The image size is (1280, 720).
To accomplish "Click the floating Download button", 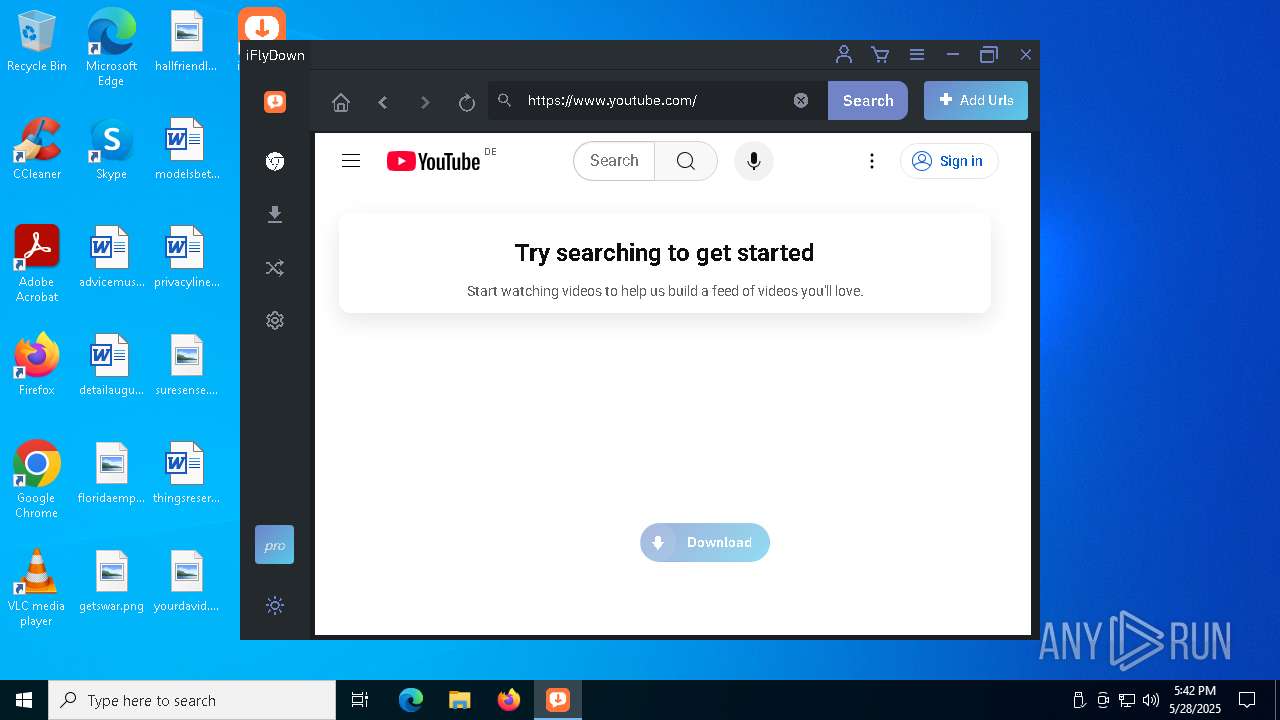I will pos(705,542).
